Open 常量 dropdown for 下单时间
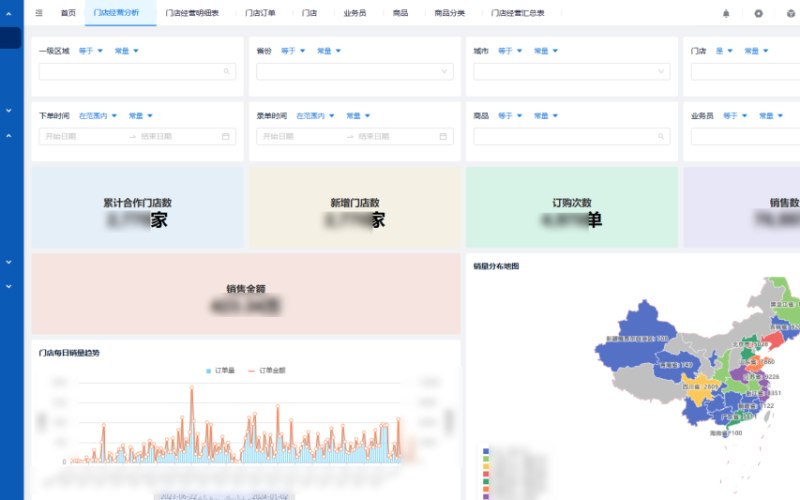This screenshot has width=800, height=500. (141, 116)
